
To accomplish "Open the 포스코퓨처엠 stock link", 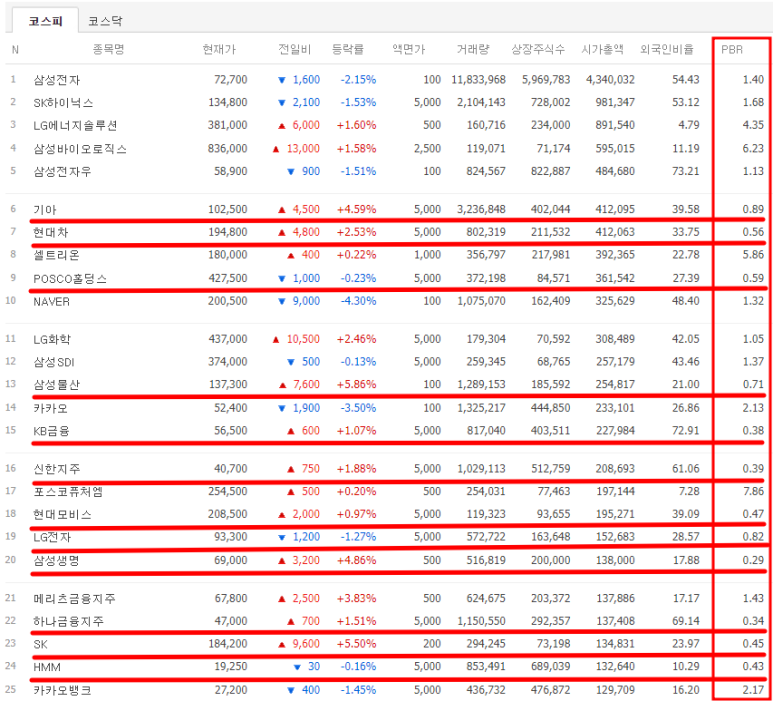I will 68,491.
